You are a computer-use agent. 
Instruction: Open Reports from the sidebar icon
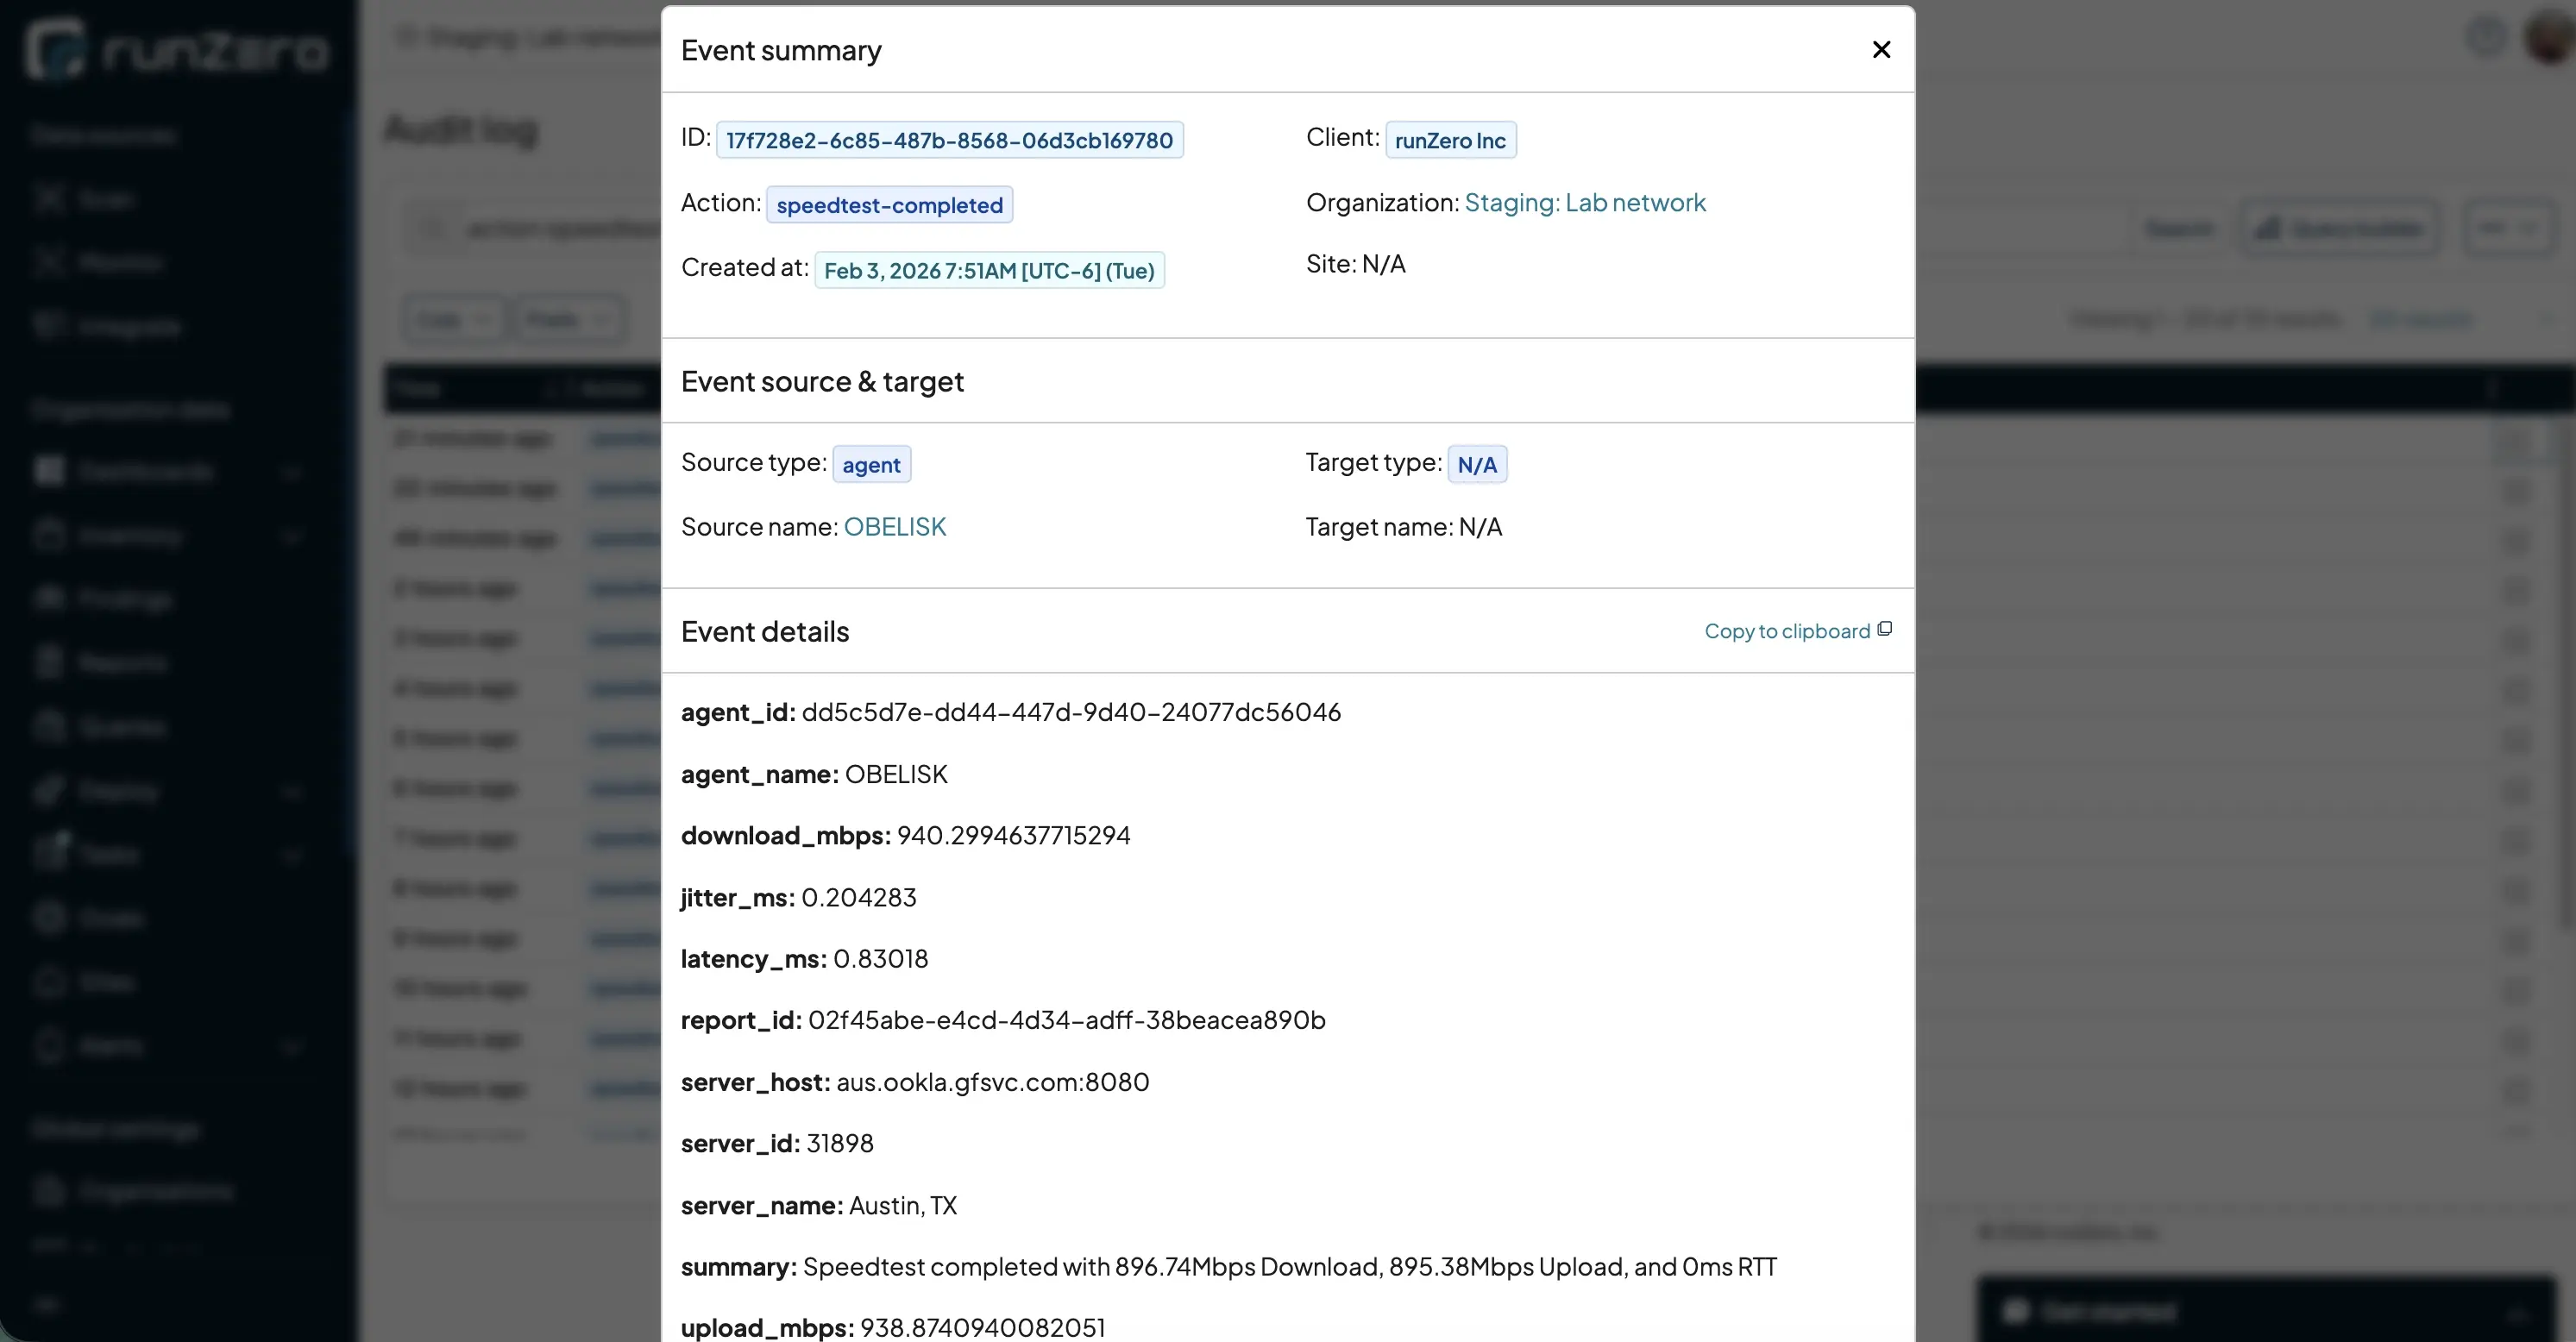[49, 662]
